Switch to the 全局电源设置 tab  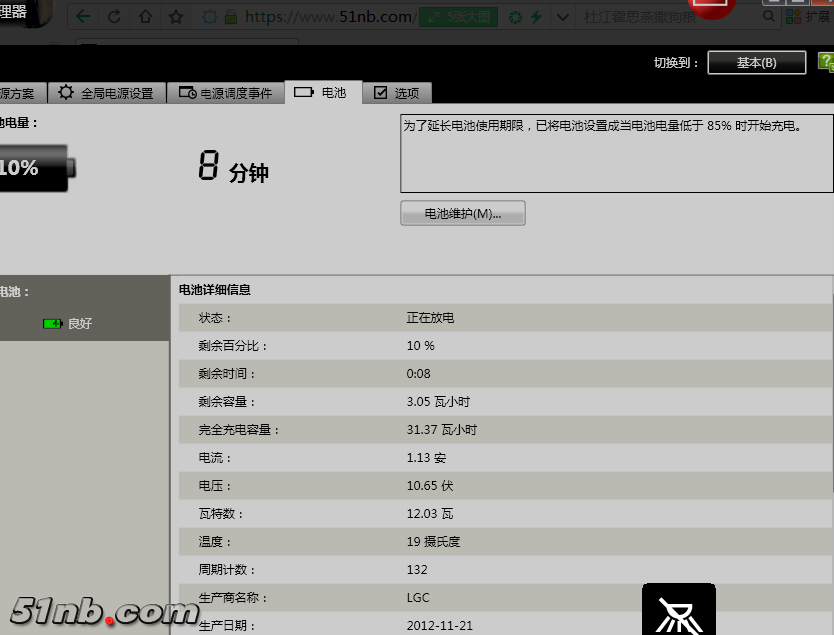tap(106, 92)
